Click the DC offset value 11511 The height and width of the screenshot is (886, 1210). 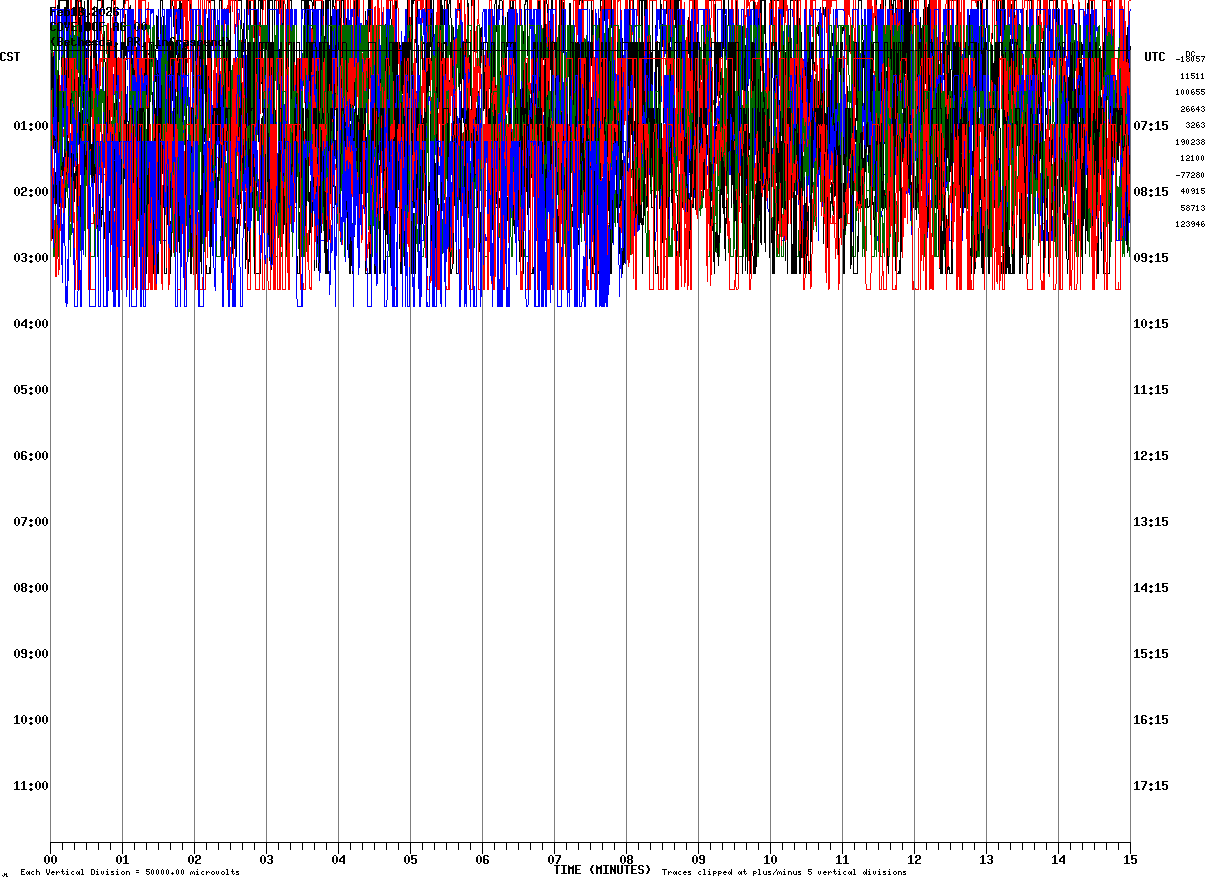point(1192,76)
